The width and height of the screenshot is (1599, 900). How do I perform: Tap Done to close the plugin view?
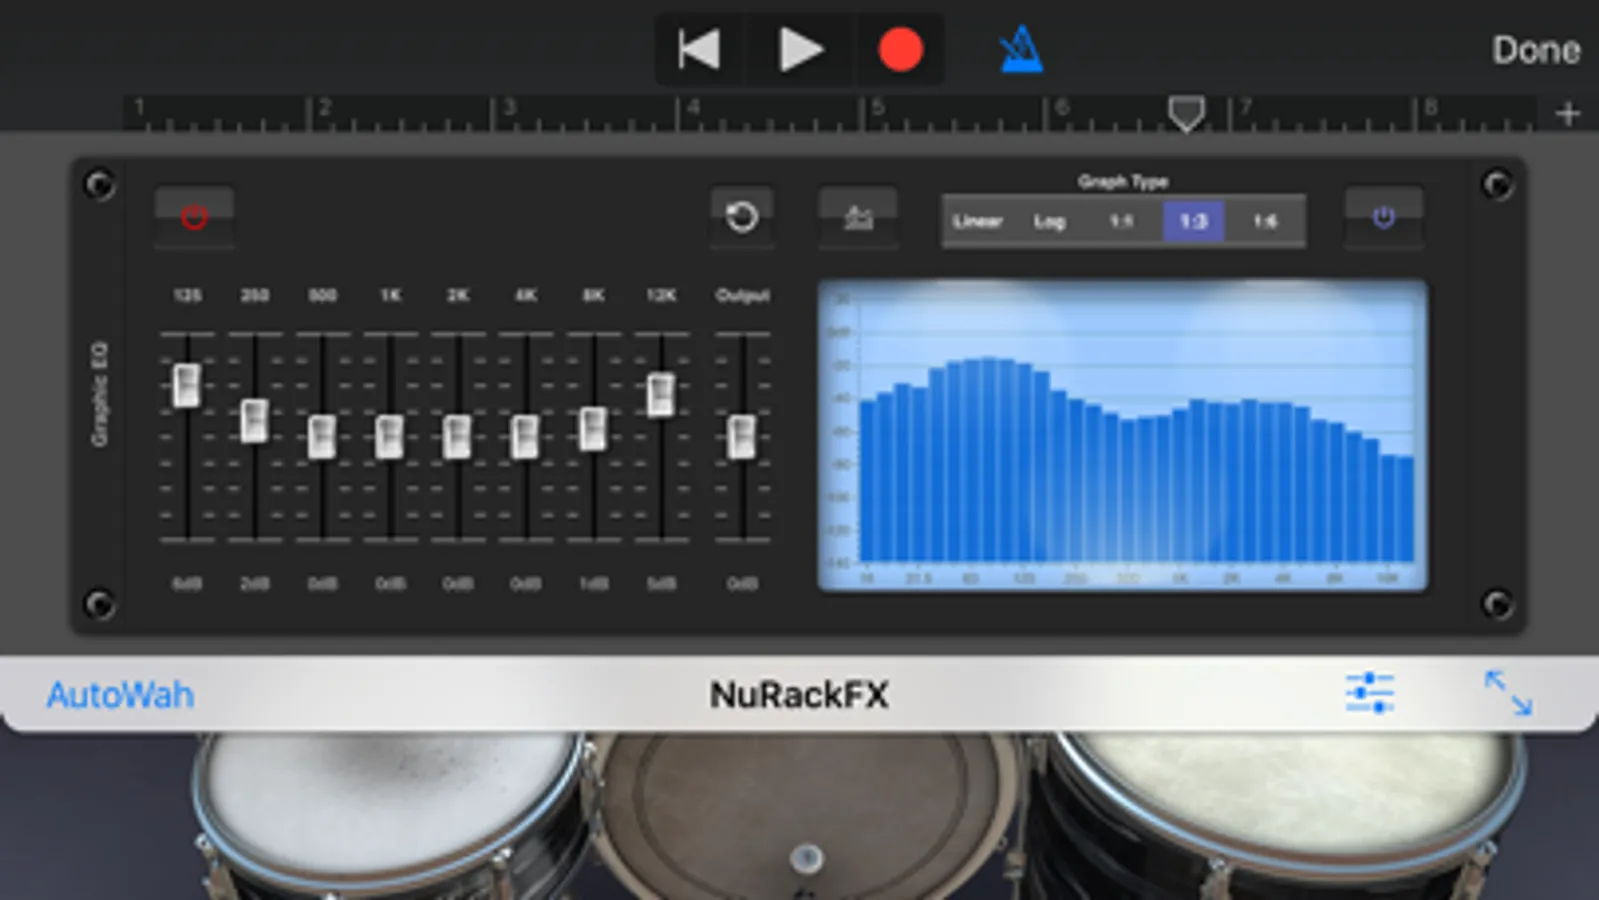coord(1535,50)
